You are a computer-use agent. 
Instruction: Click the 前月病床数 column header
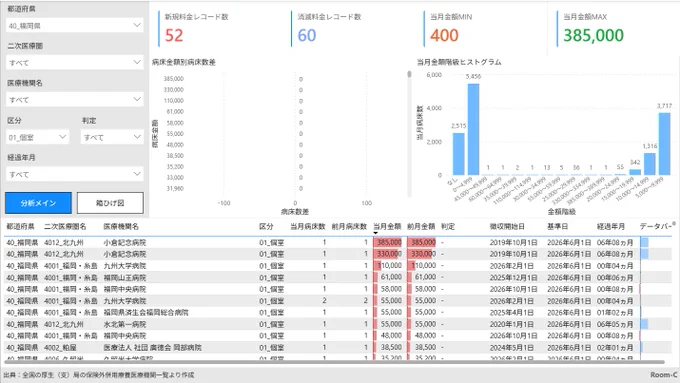(350, 226)
